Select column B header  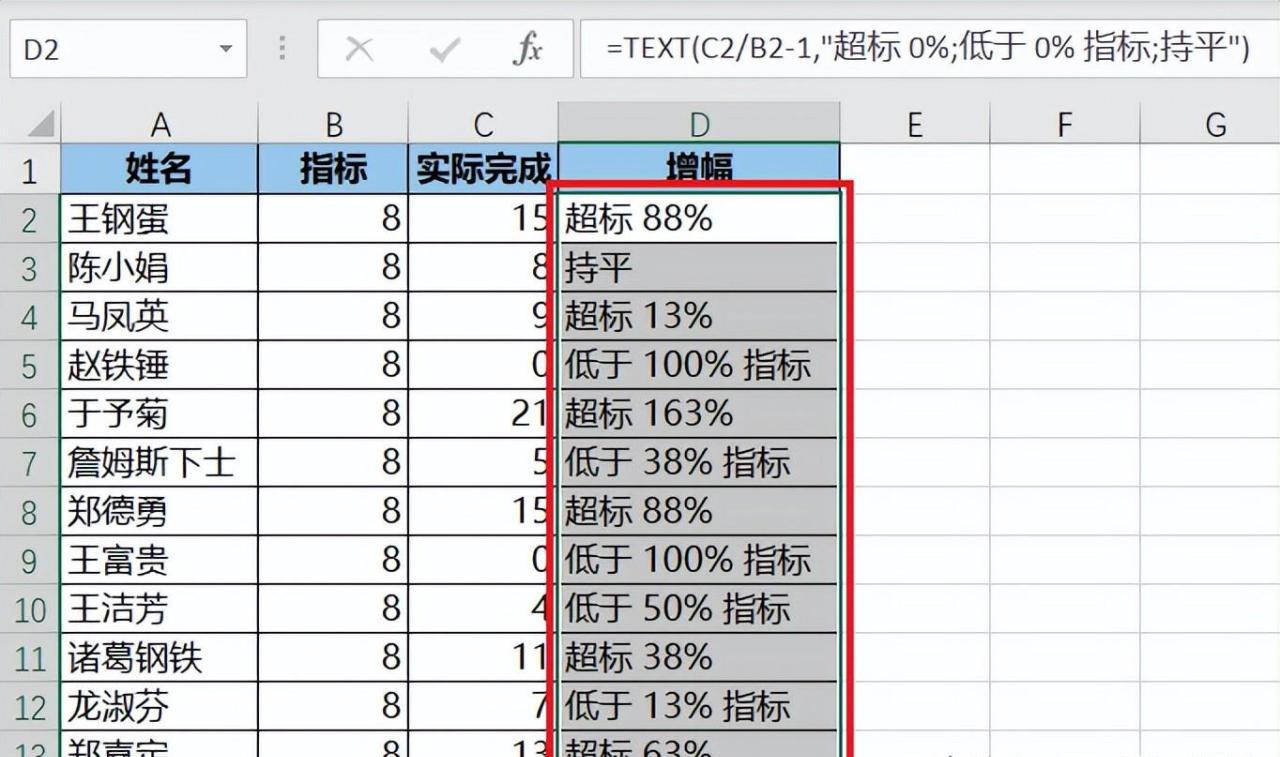334,124
